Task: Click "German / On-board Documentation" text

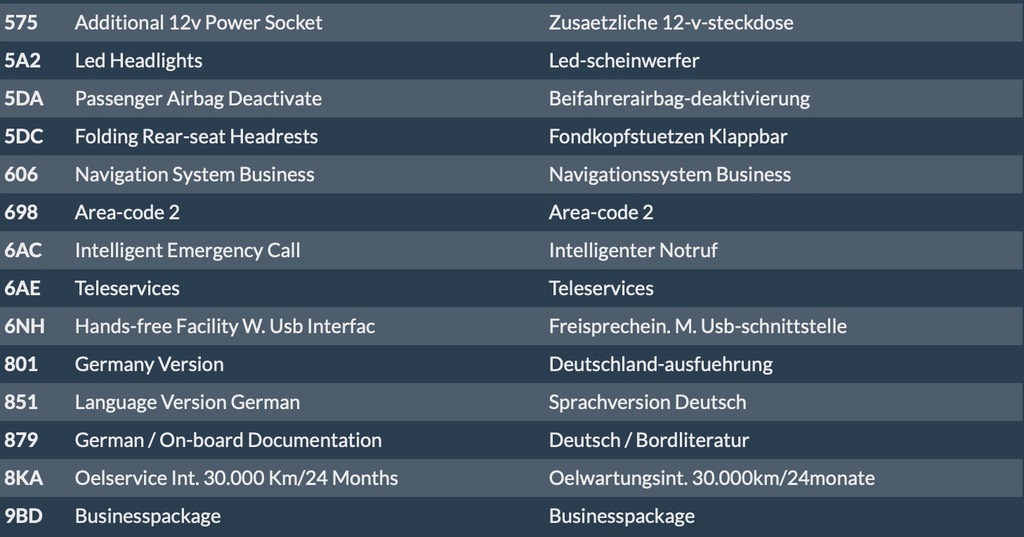Action: (x=228, y=440)
